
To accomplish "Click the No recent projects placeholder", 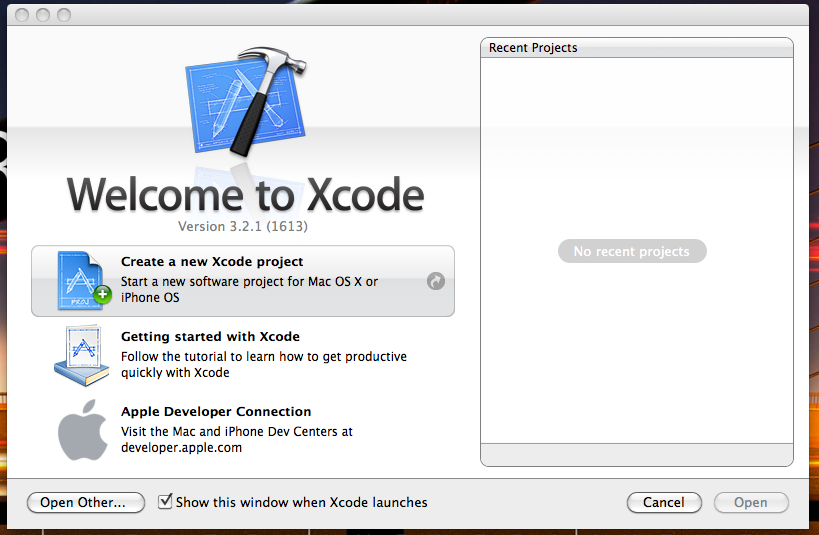I will point(632,251).
